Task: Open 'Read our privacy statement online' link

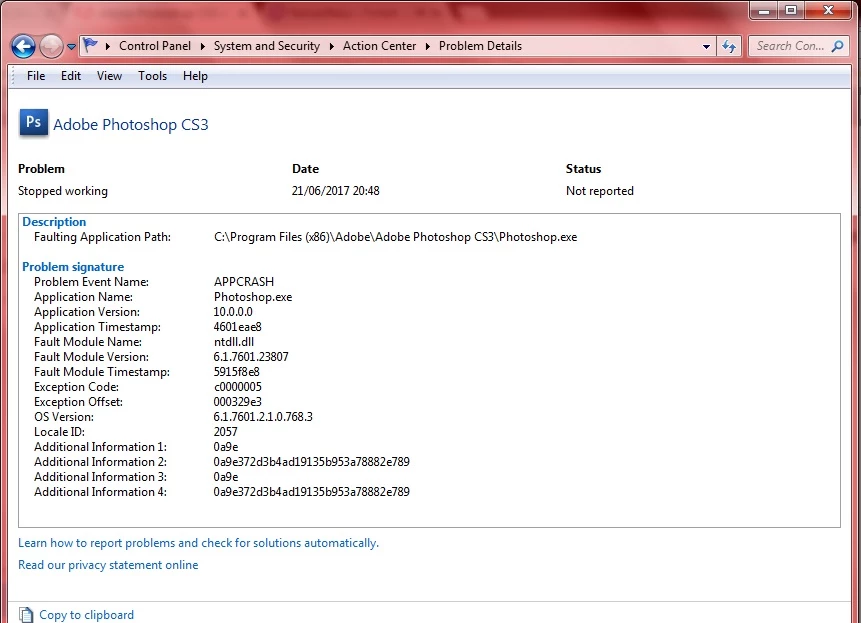Action: click(108, 565)
